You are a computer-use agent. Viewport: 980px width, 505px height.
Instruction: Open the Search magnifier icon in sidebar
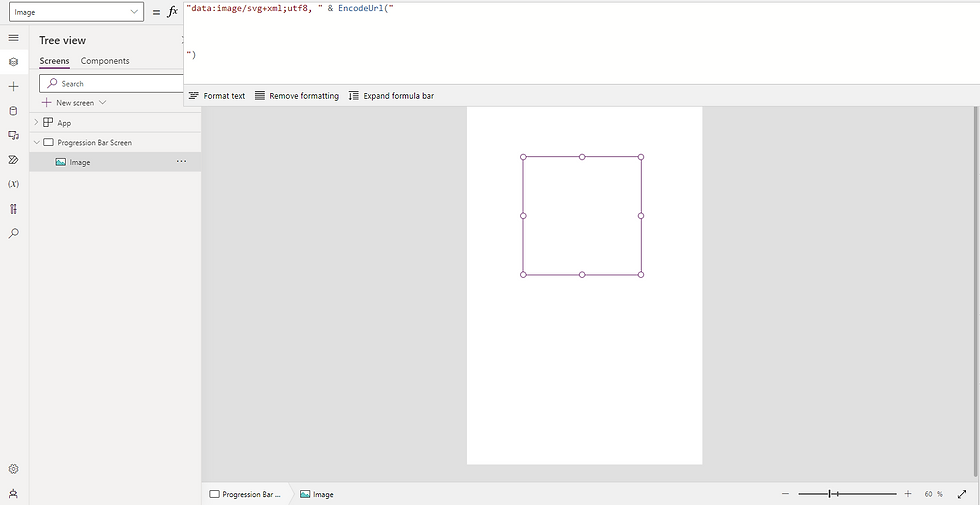point(13,233)
